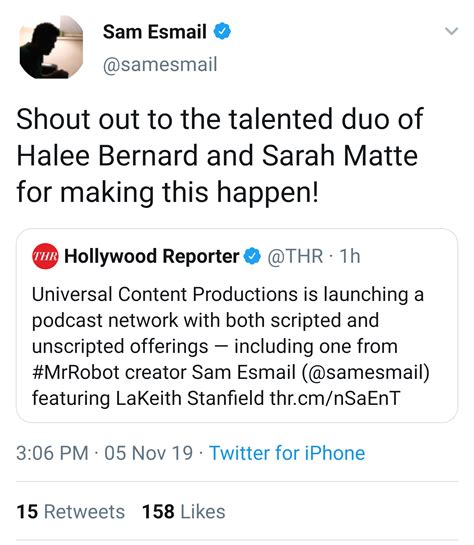The image size is (474, 545).
Task: Open the quoted tweet's 1h timestamp
Action: point(350,256)
